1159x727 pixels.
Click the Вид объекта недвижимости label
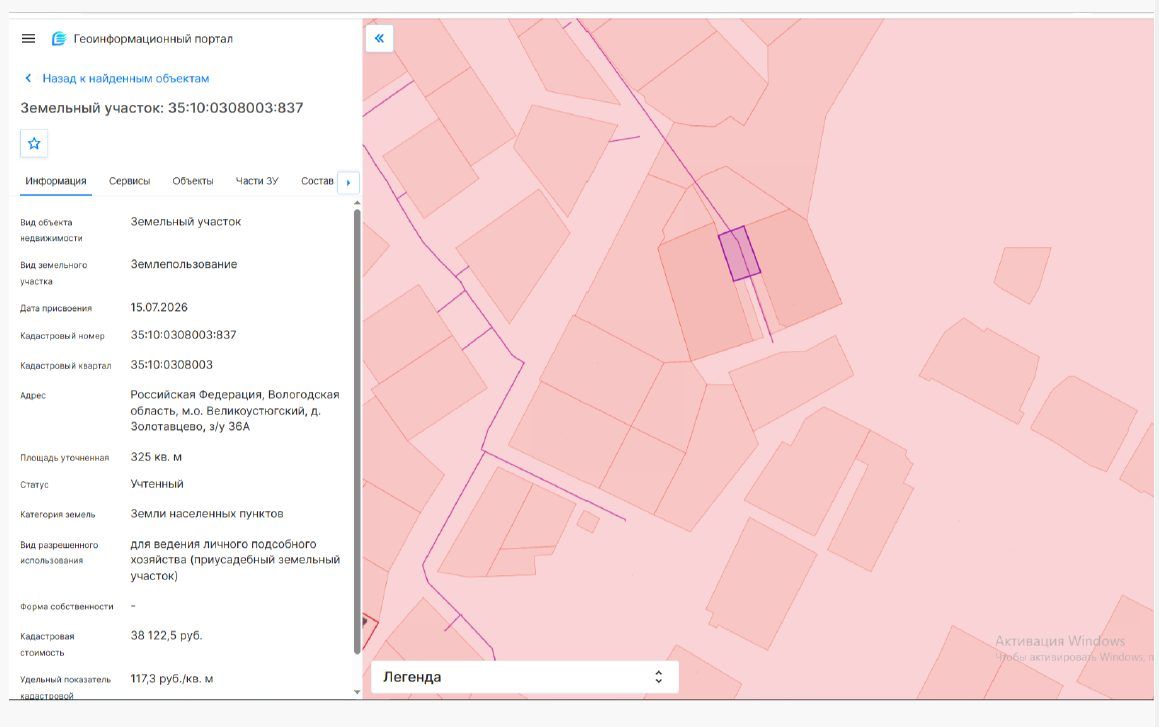point(51,230)
